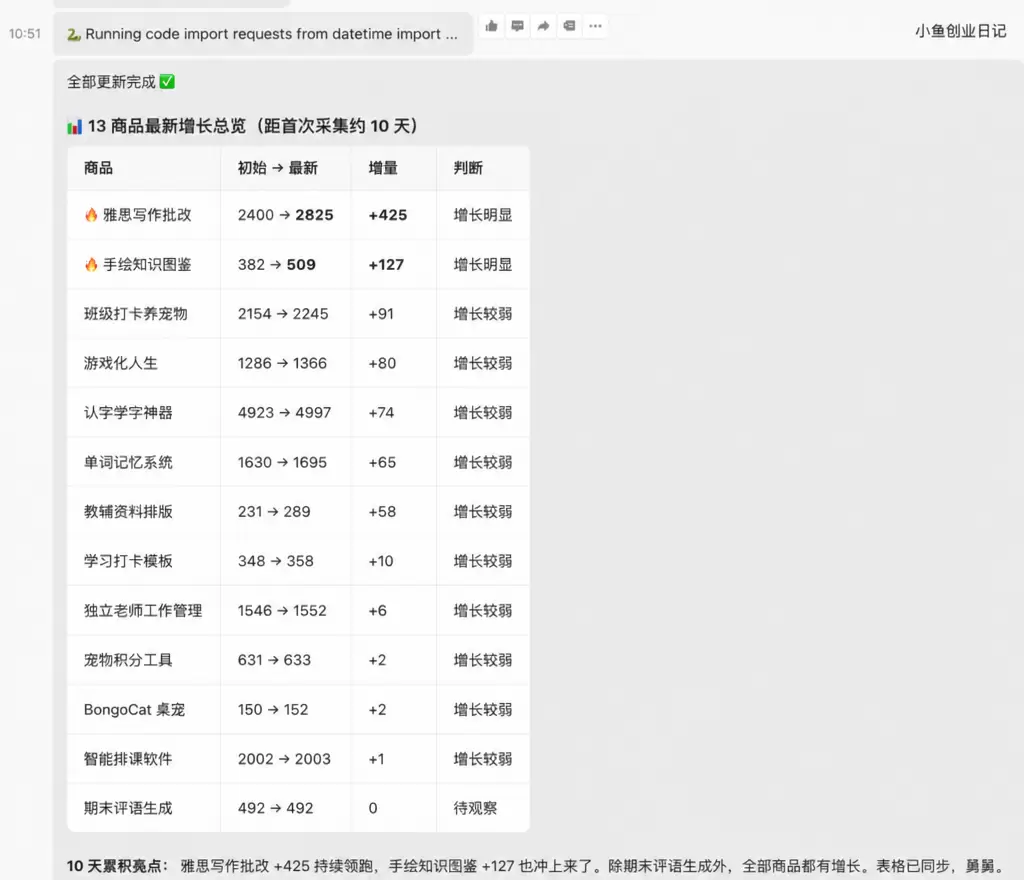Click the +6 increment value

tap(377, 610)
